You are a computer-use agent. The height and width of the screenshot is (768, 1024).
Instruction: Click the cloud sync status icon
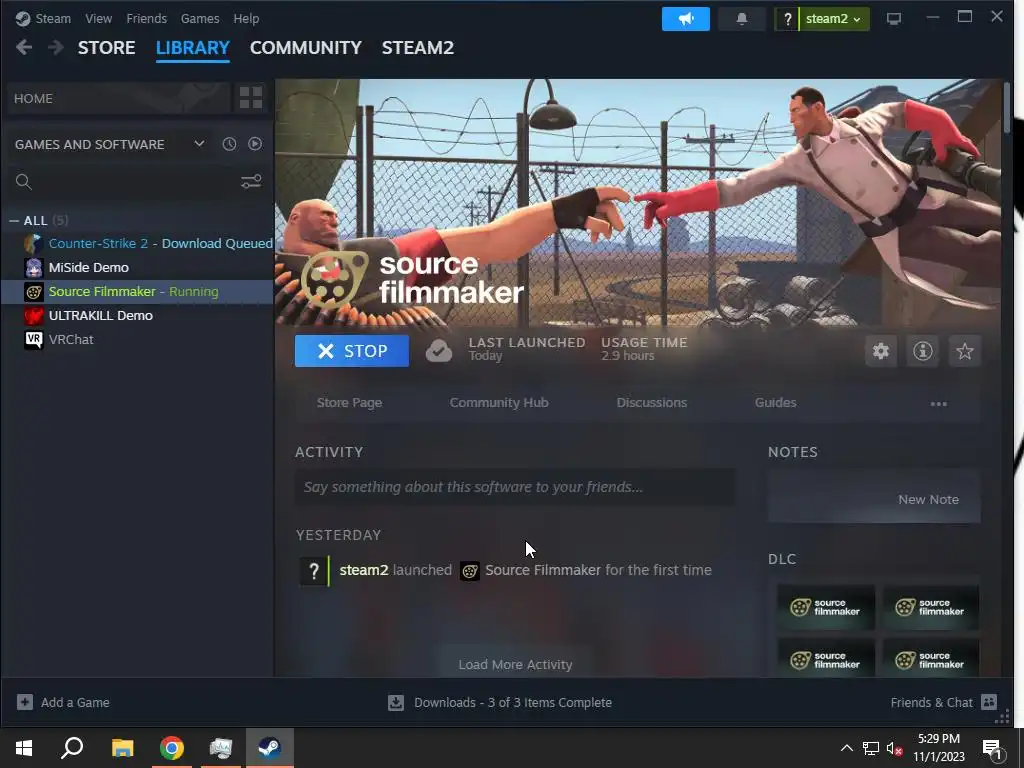(x=439, y=351)
